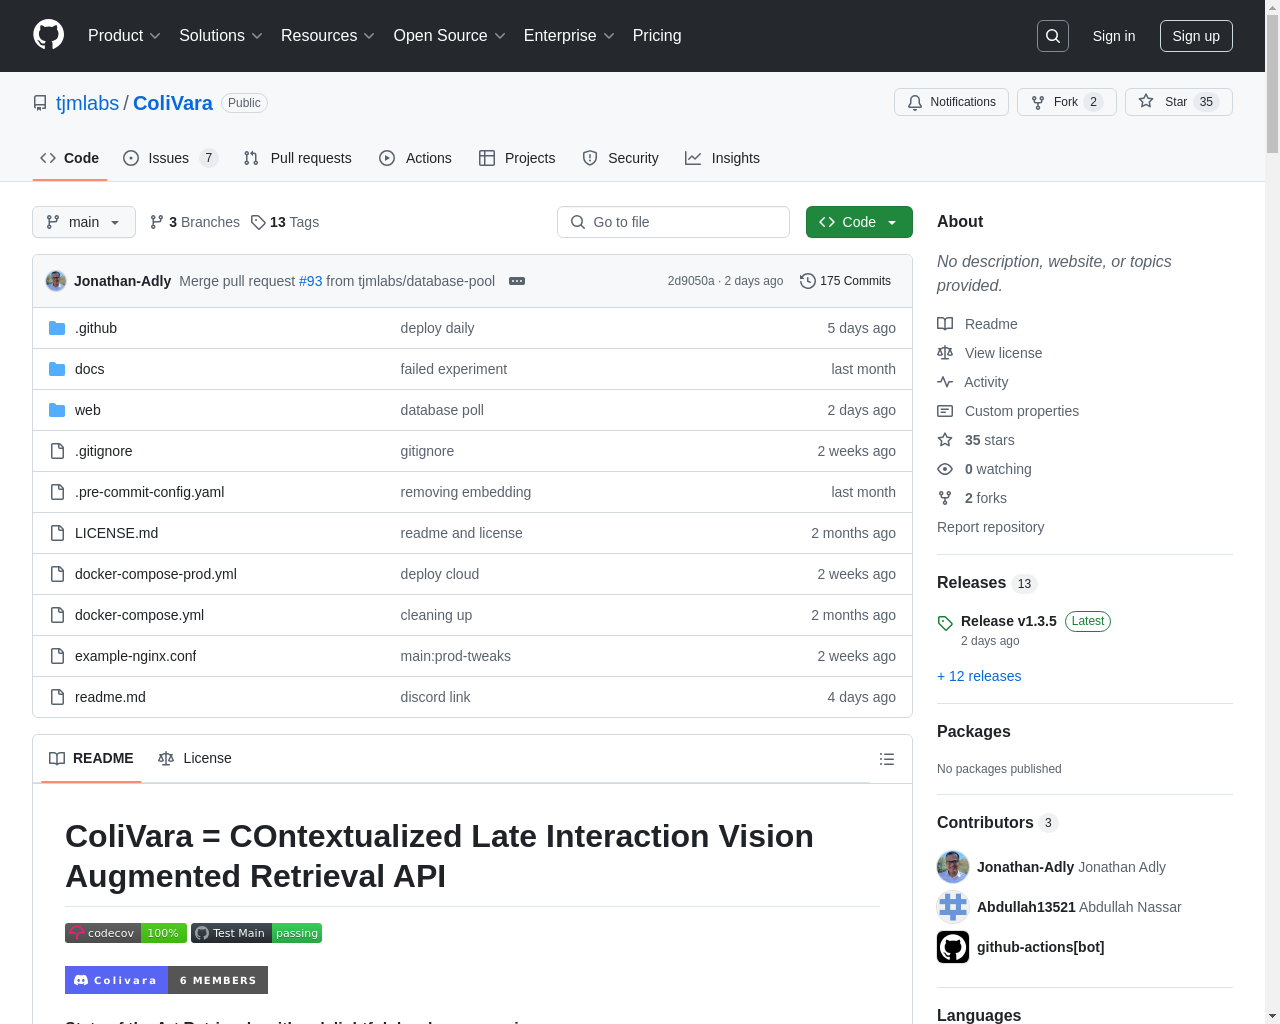
Task: Fork the repository with Fork button
Action: 1066,102
